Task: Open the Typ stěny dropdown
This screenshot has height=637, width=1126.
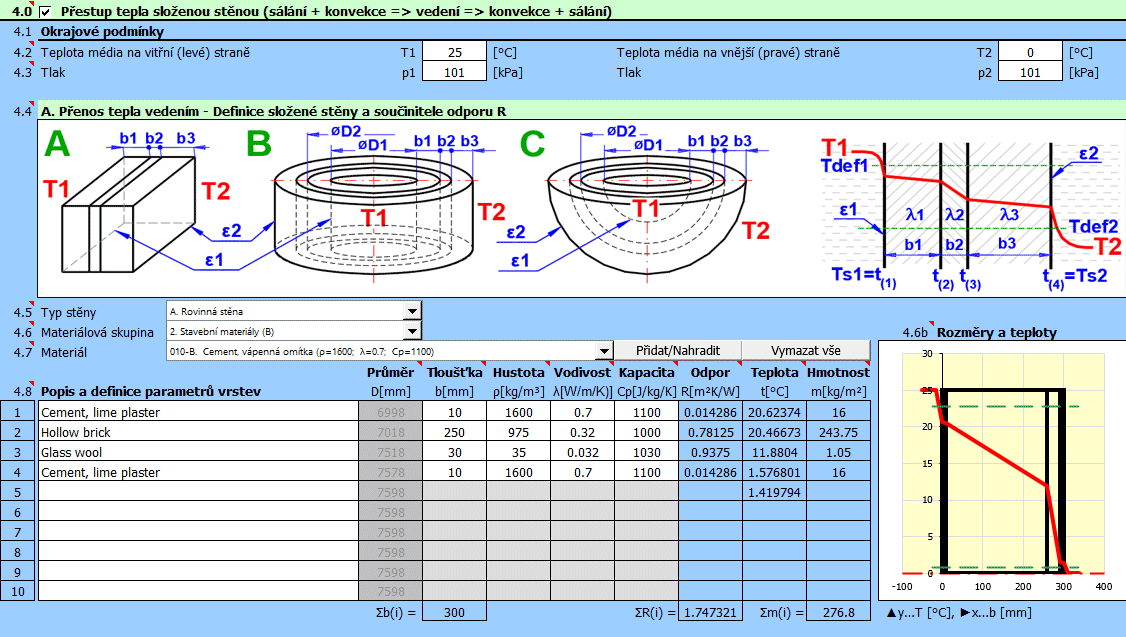Action: coord(412,312)
